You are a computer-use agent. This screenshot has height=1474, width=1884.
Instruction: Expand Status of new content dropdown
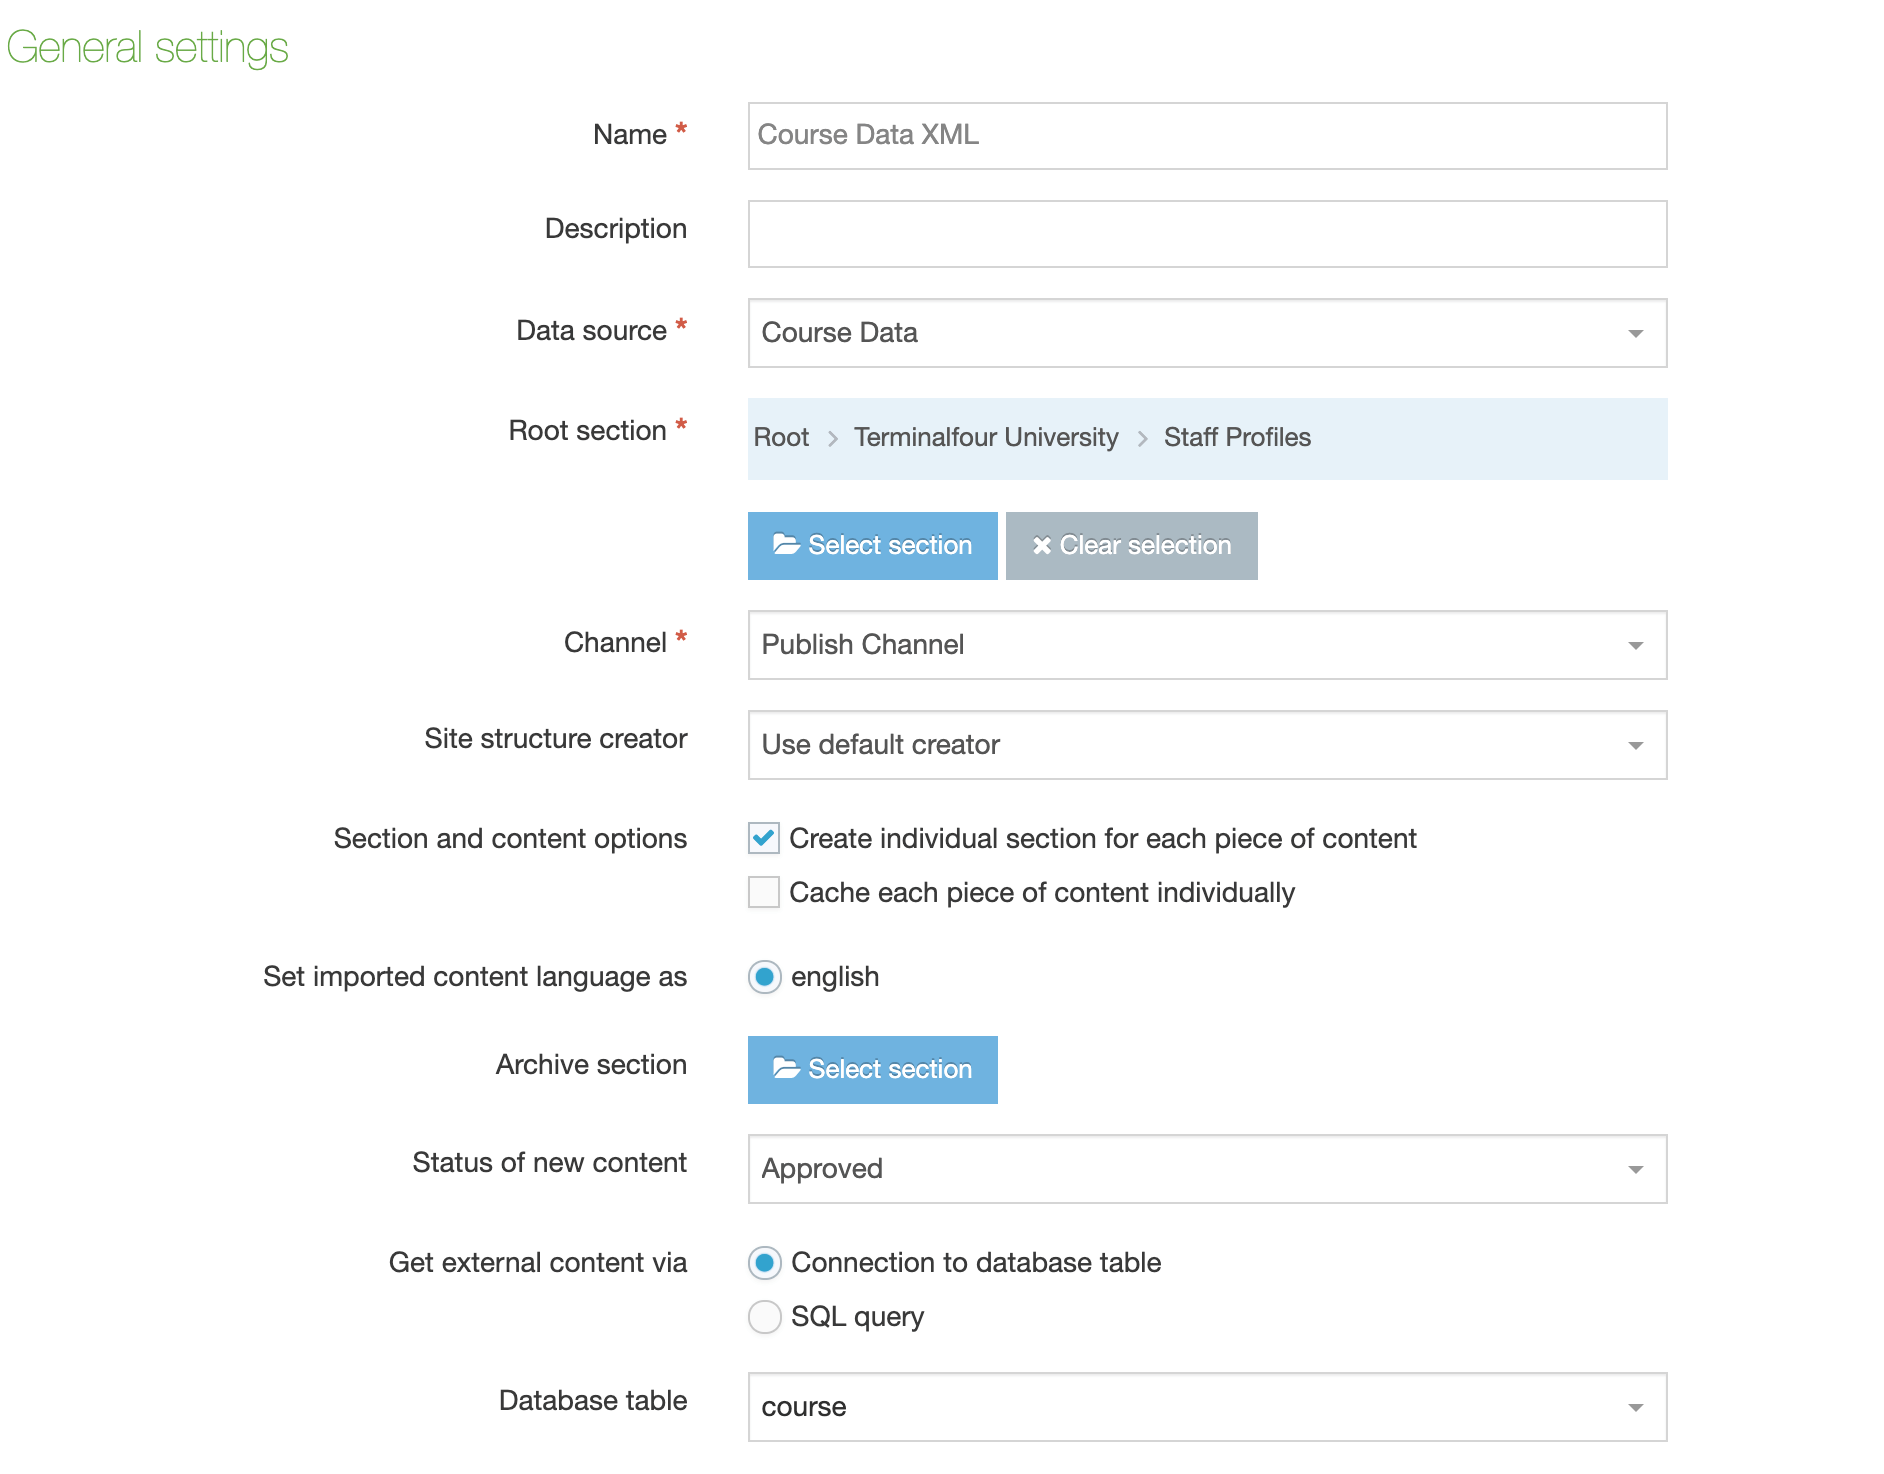coord(1206,1169)
